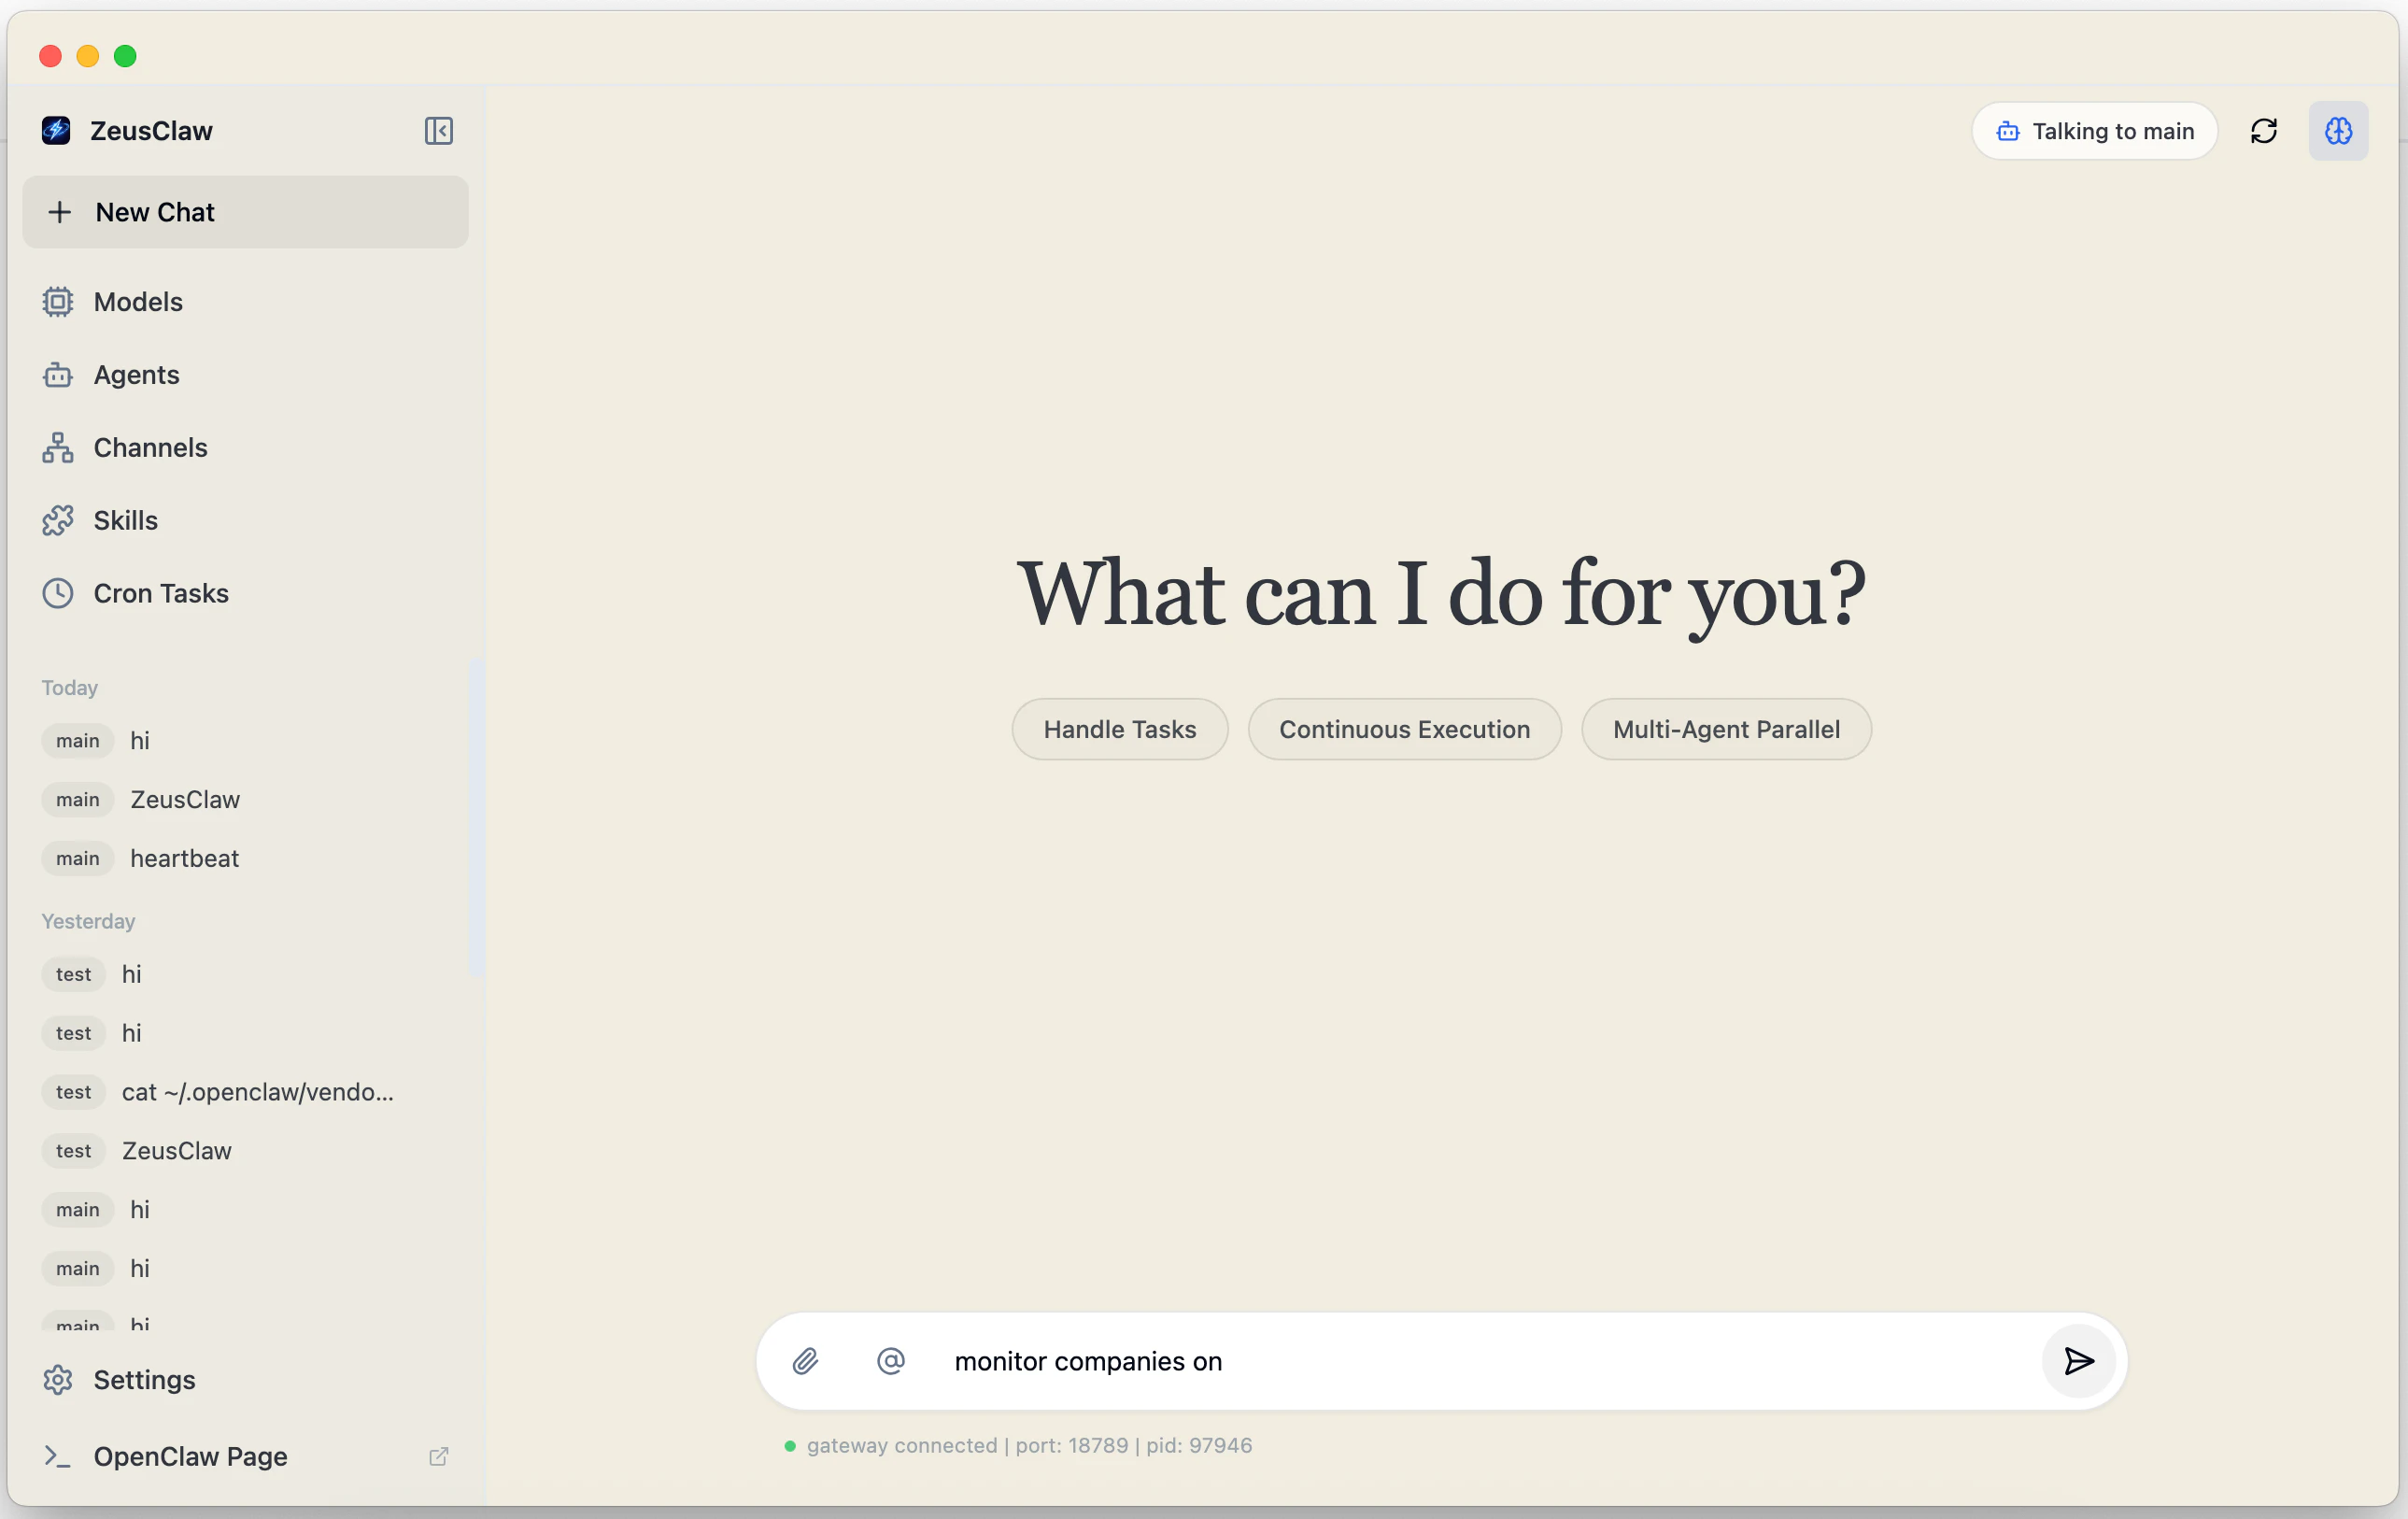Send the message with arrow icon

pyautogui.click(x=2079, y=1361)
